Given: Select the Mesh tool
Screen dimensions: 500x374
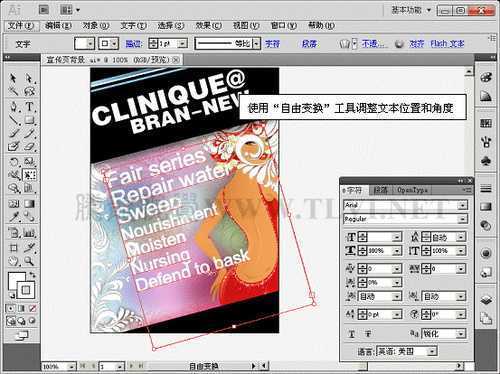Looking at the screenshot, I should click(x=13, y=204).
